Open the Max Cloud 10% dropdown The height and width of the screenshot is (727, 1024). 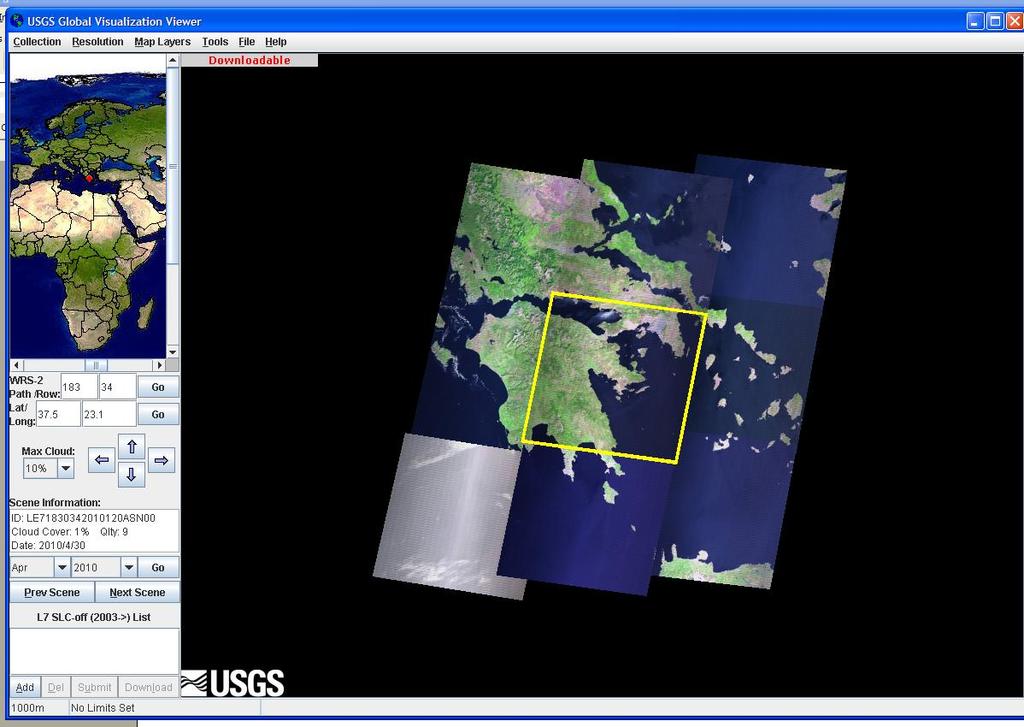tap(65, 468)
